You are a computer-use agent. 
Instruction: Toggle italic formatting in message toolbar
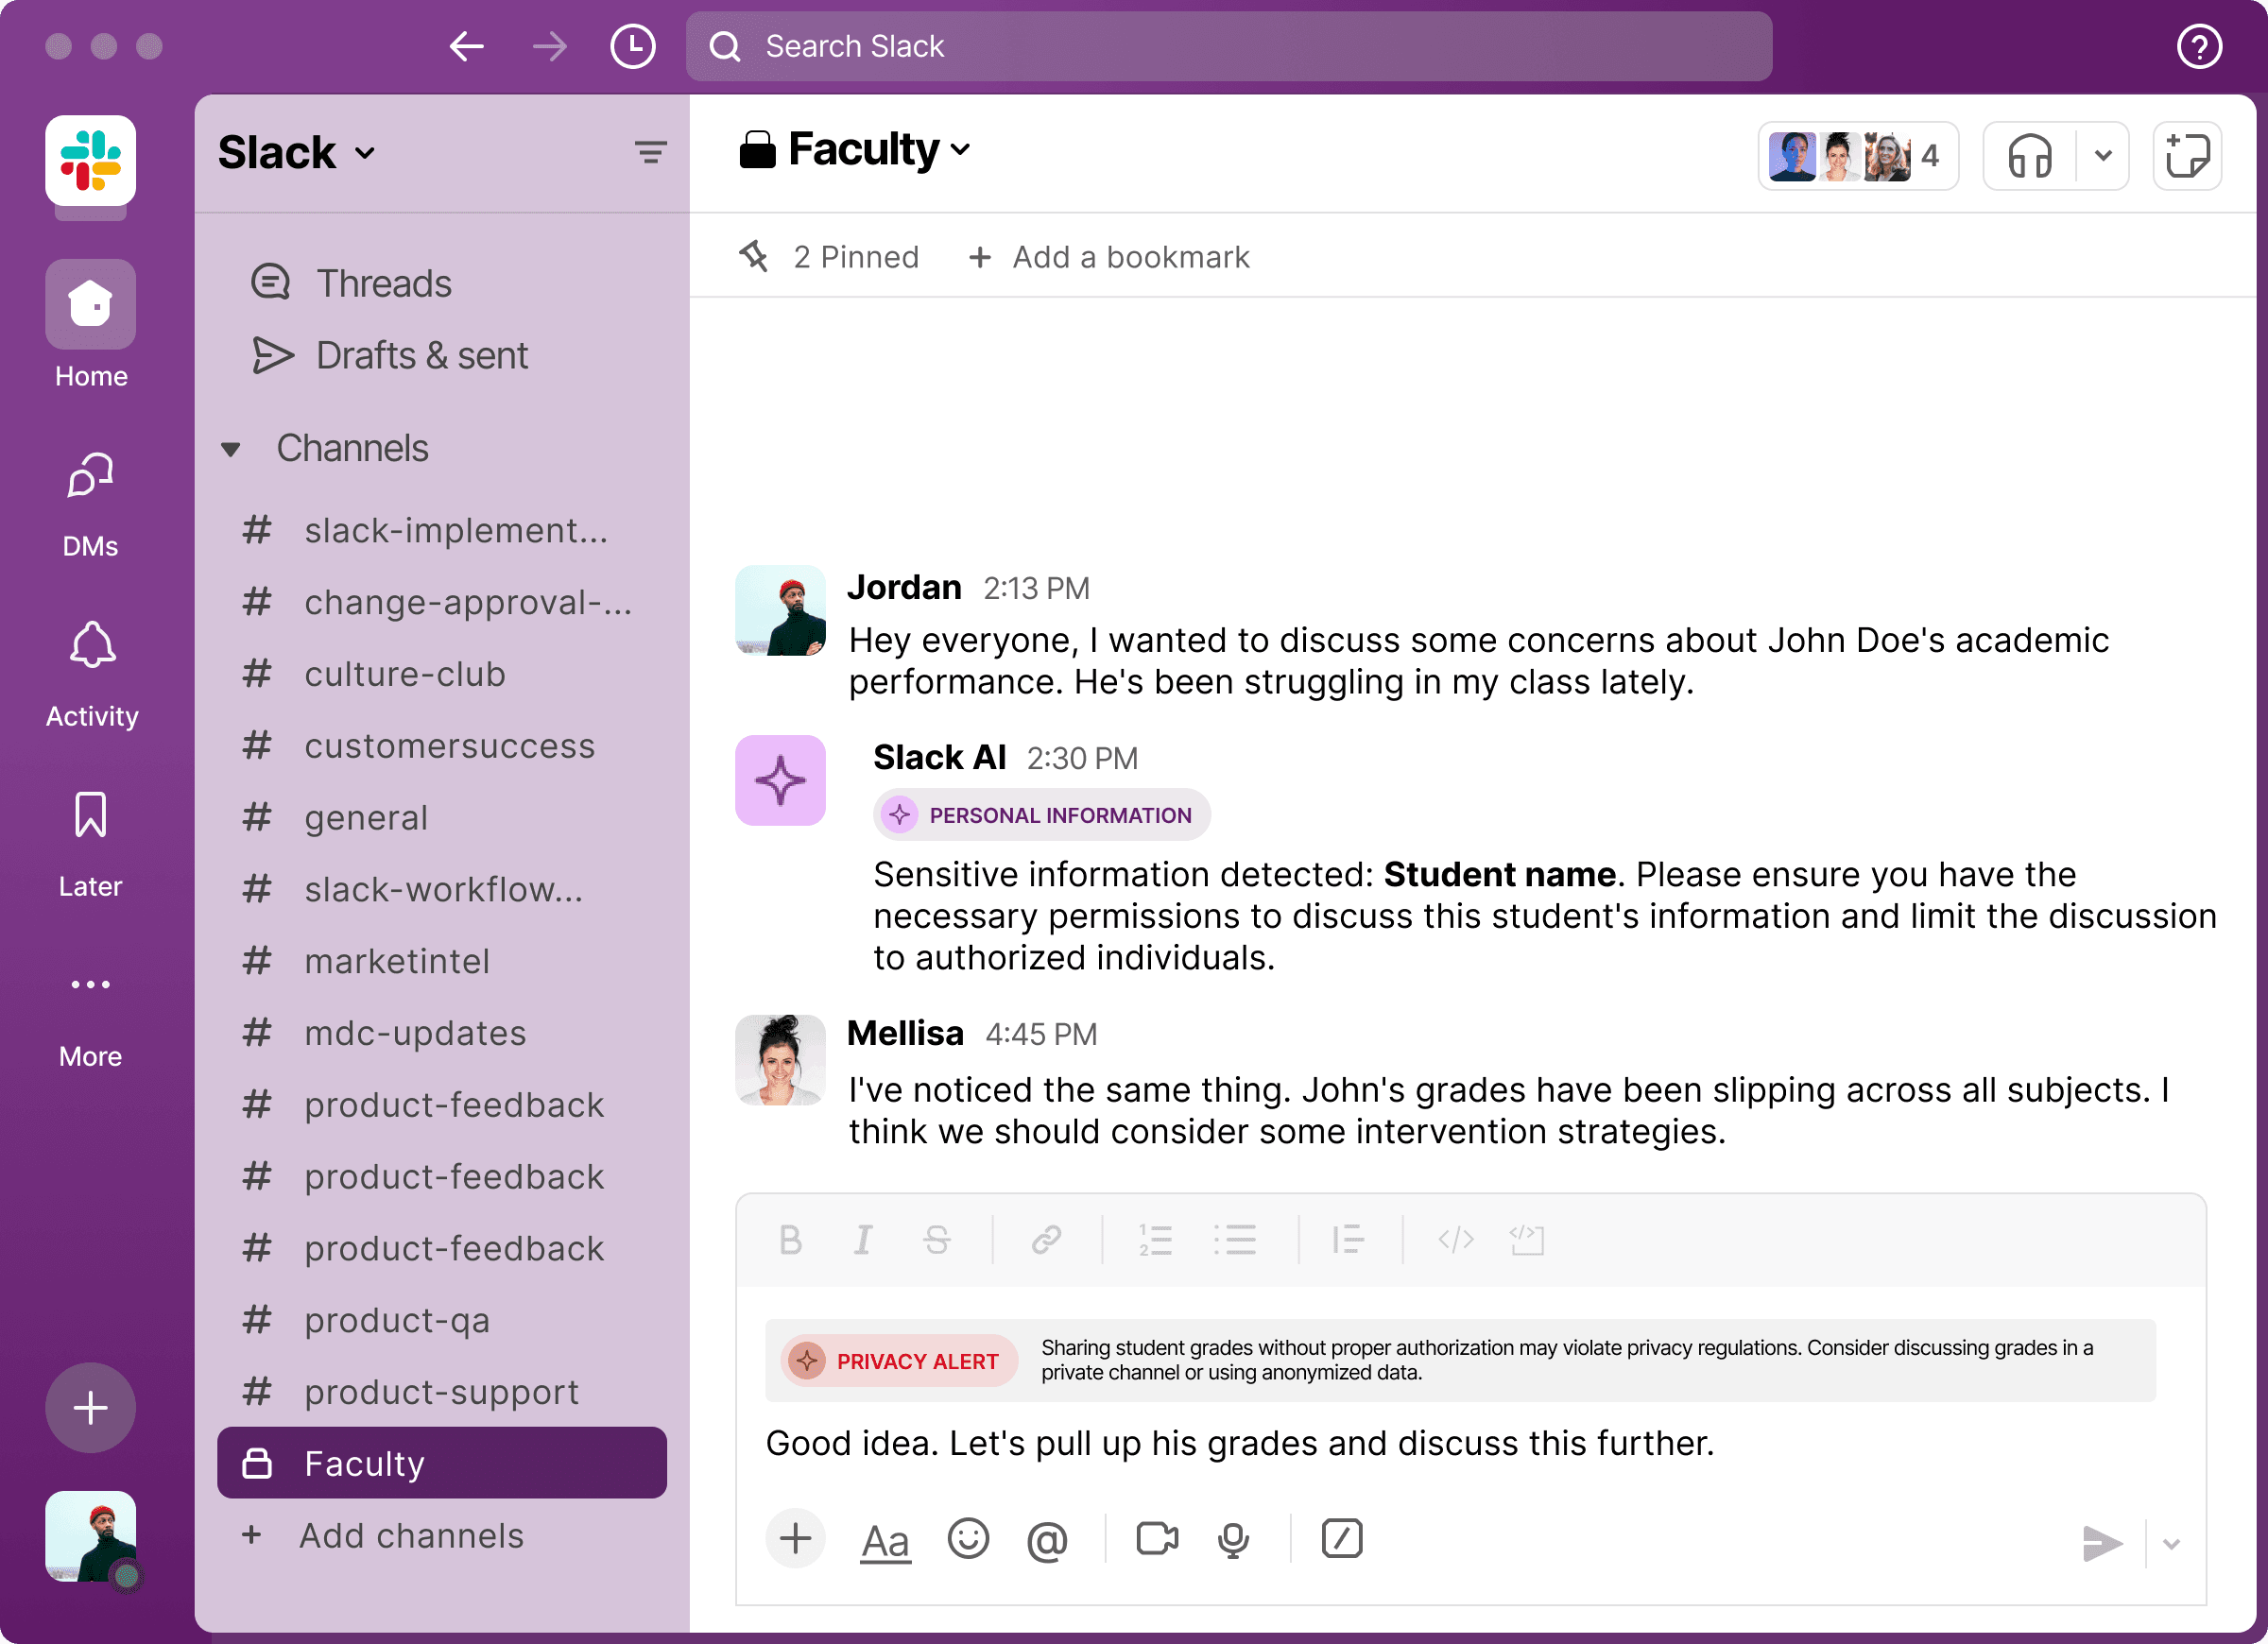point(862,1240)
